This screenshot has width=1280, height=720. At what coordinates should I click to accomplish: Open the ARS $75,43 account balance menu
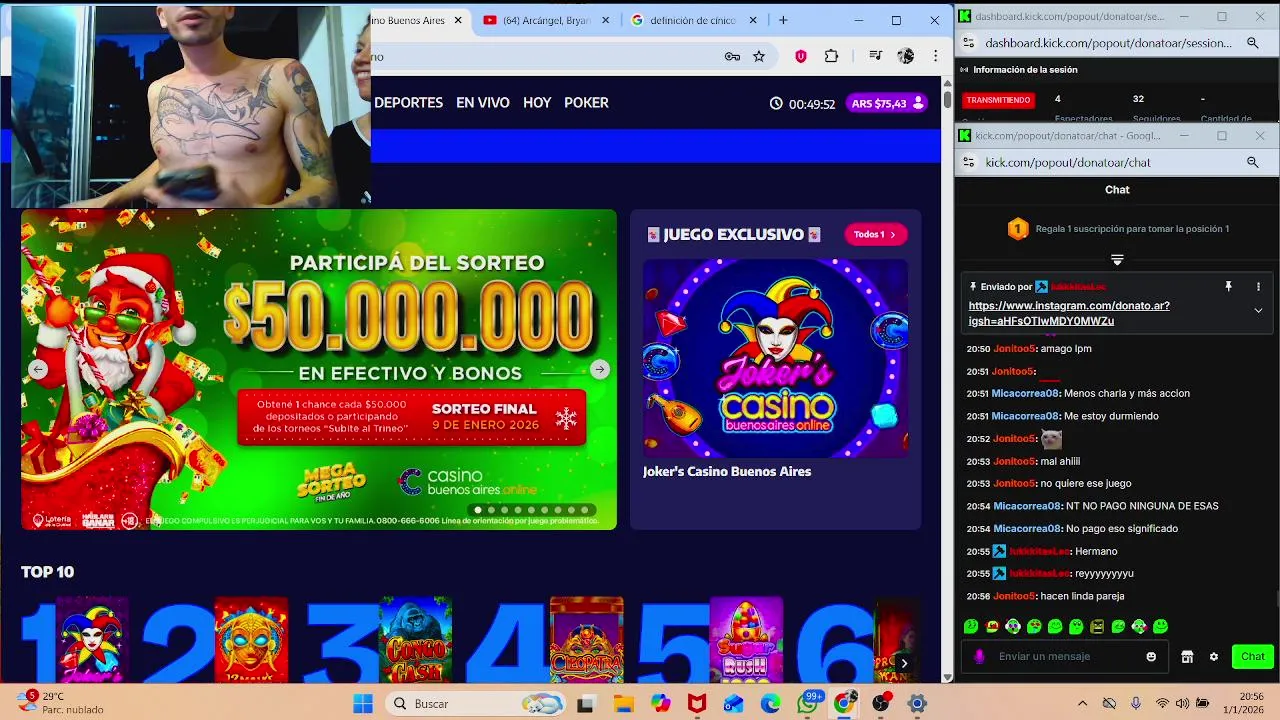click(887, 103)
